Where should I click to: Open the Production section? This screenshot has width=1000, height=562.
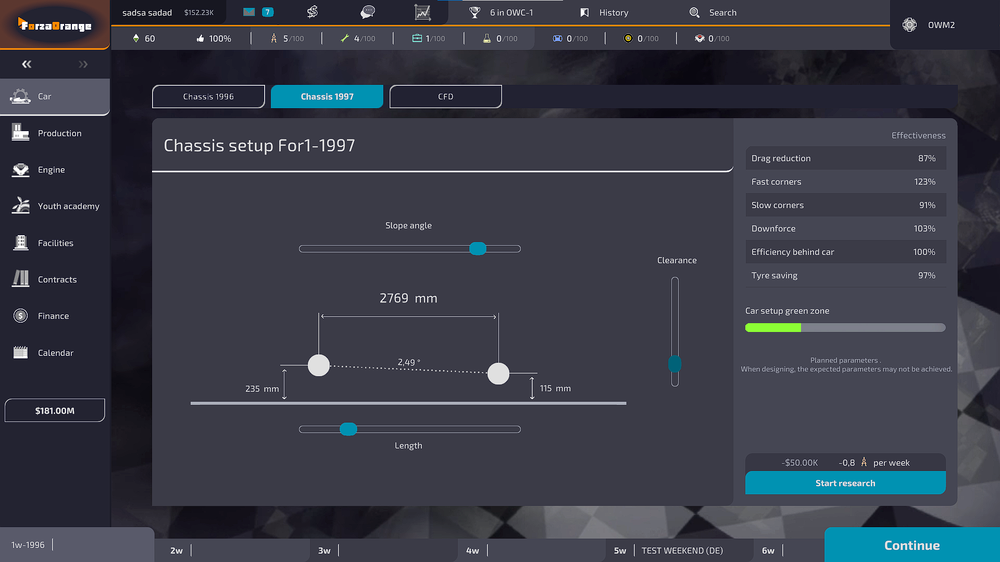tap(55, 133)
